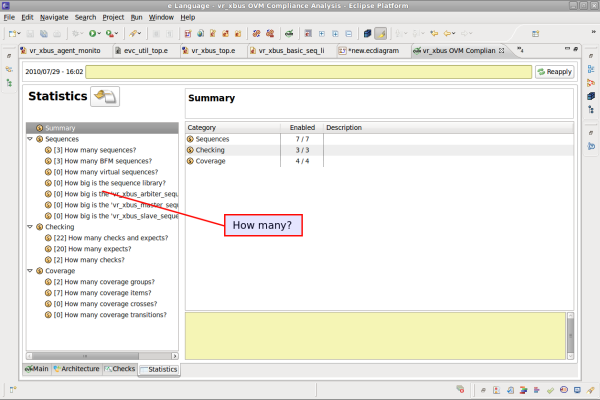Select the Checking row in the Summary table
Viewport: 600px width, 400px height.
211,150
